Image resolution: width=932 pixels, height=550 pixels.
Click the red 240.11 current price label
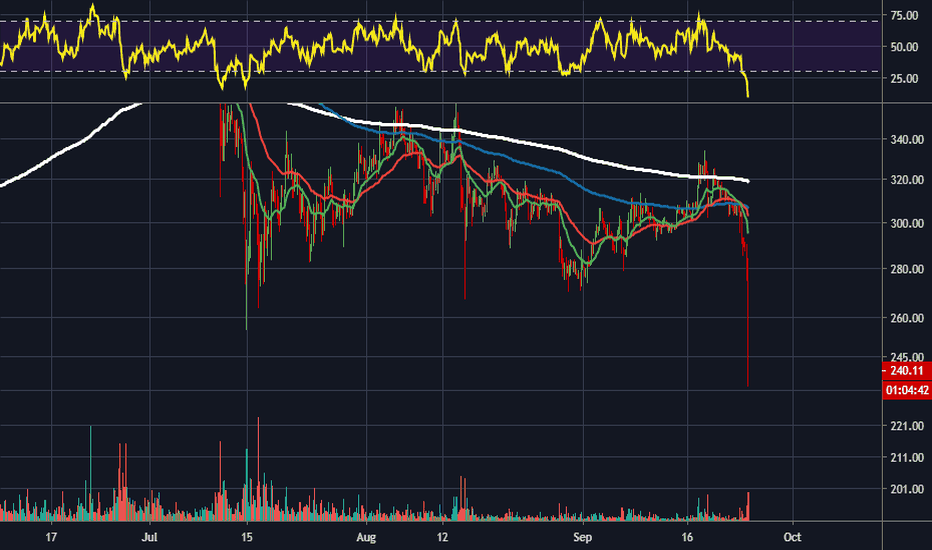(x=907, y=371)
